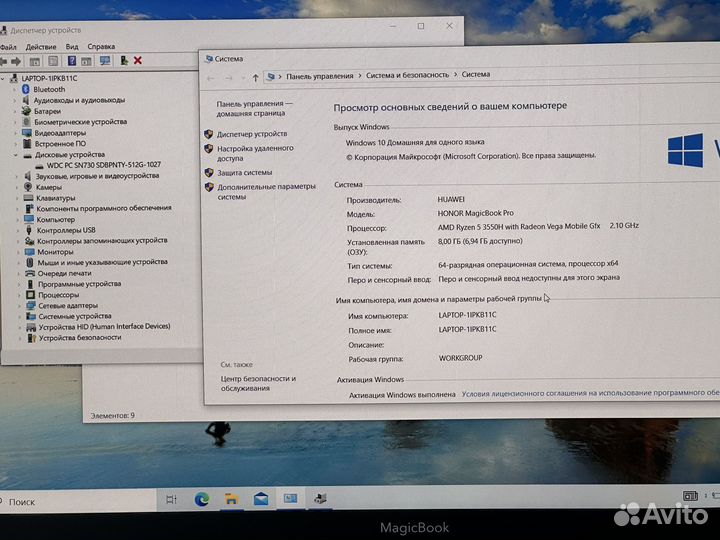Click blue Help question-mark toolbar icon
This screenshot has width=720, height=540.
[72, 61]
